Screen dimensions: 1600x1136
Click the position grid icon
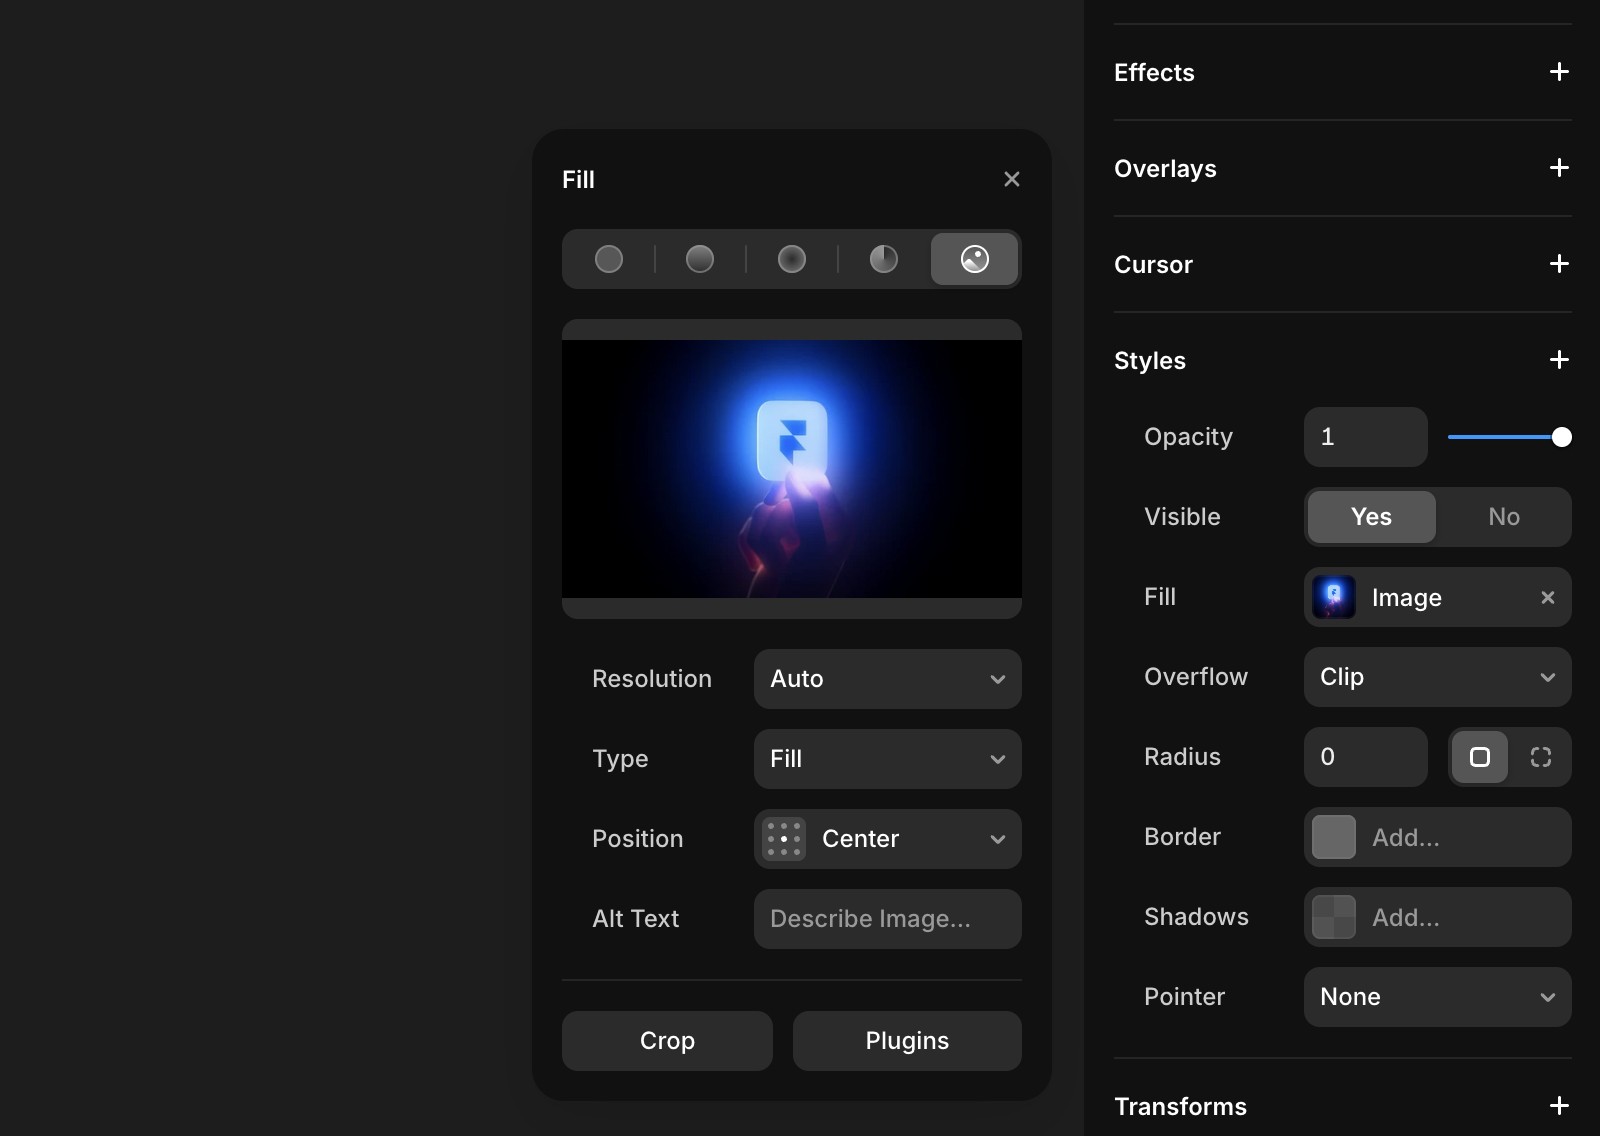(x=784, y=839)
